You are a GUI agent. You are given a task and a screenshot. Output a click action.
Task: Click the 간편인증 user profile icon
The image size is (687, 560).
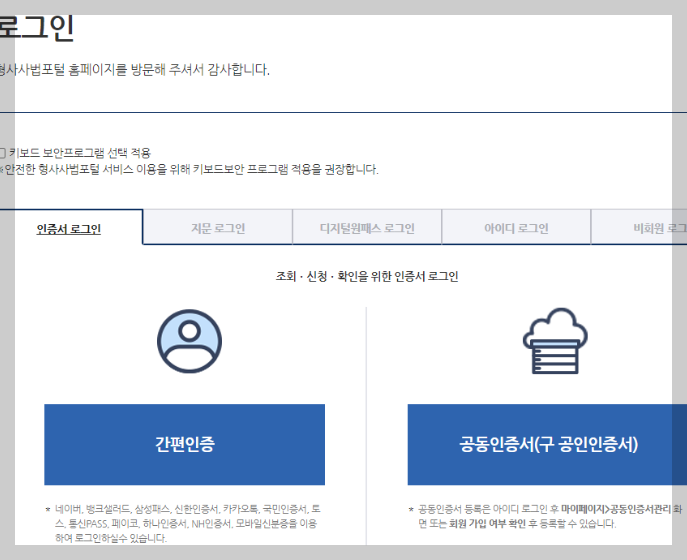[189, 341]
